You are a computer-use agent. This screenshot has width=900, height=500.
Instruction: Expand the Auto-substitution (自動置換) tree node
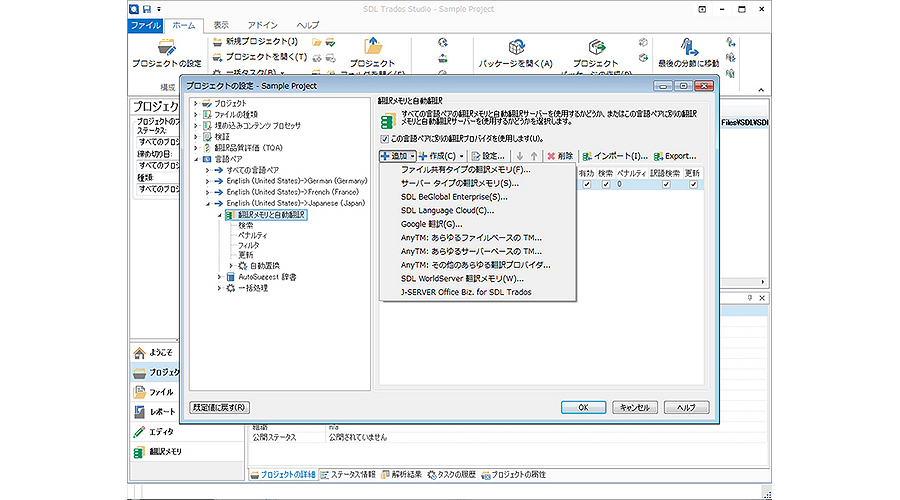pyautogui.click(x=231, y=266)
